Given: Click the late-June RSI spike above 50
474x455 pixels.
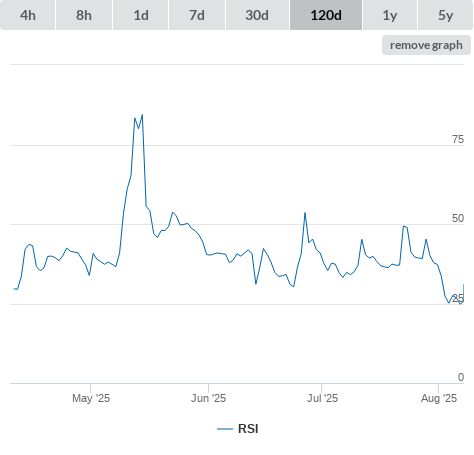Looking at the screenshot, I should tap(305, 213).
